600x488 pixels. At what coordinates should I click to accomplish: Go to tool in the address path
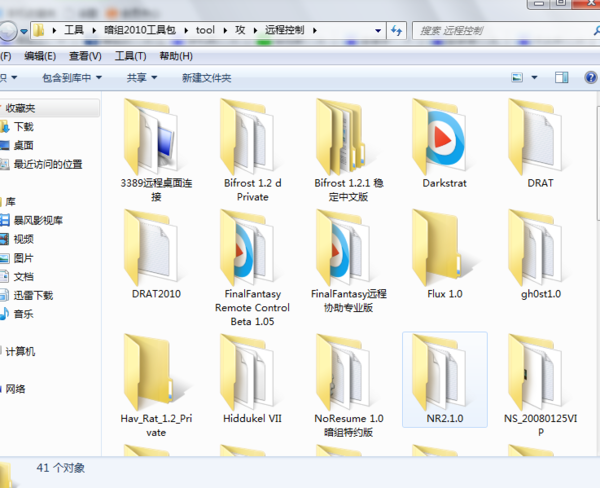pyautogui.click(x=205, y=30)
